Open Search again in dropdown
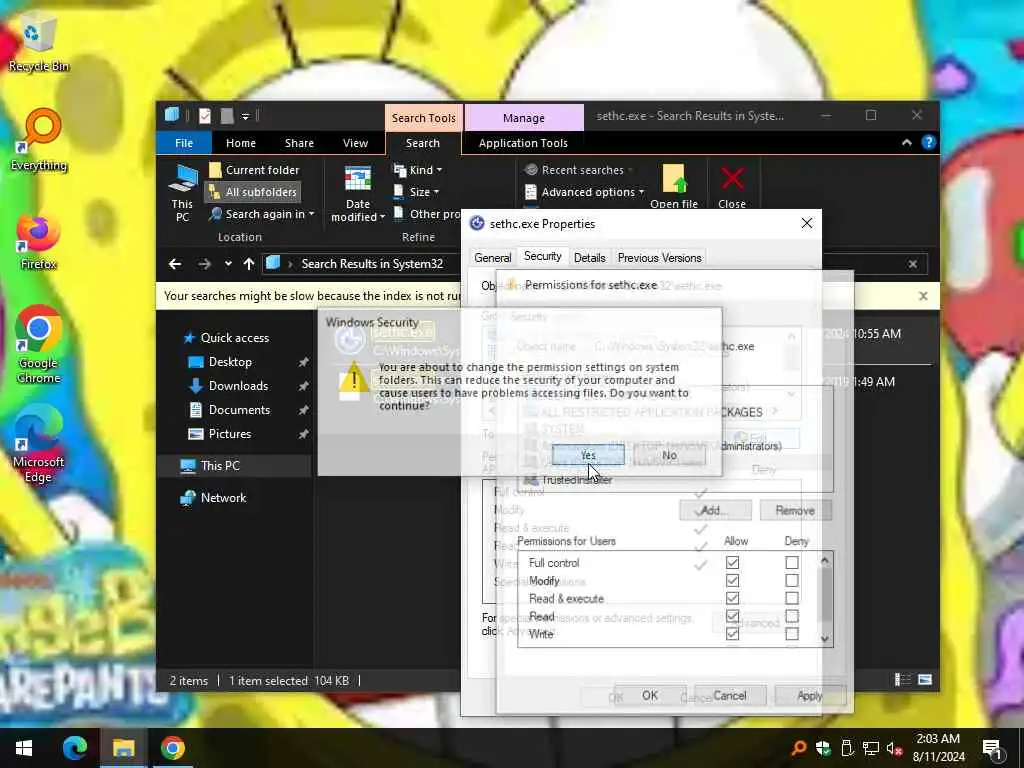Screen dimensions: 1024x768 point(261,214)
